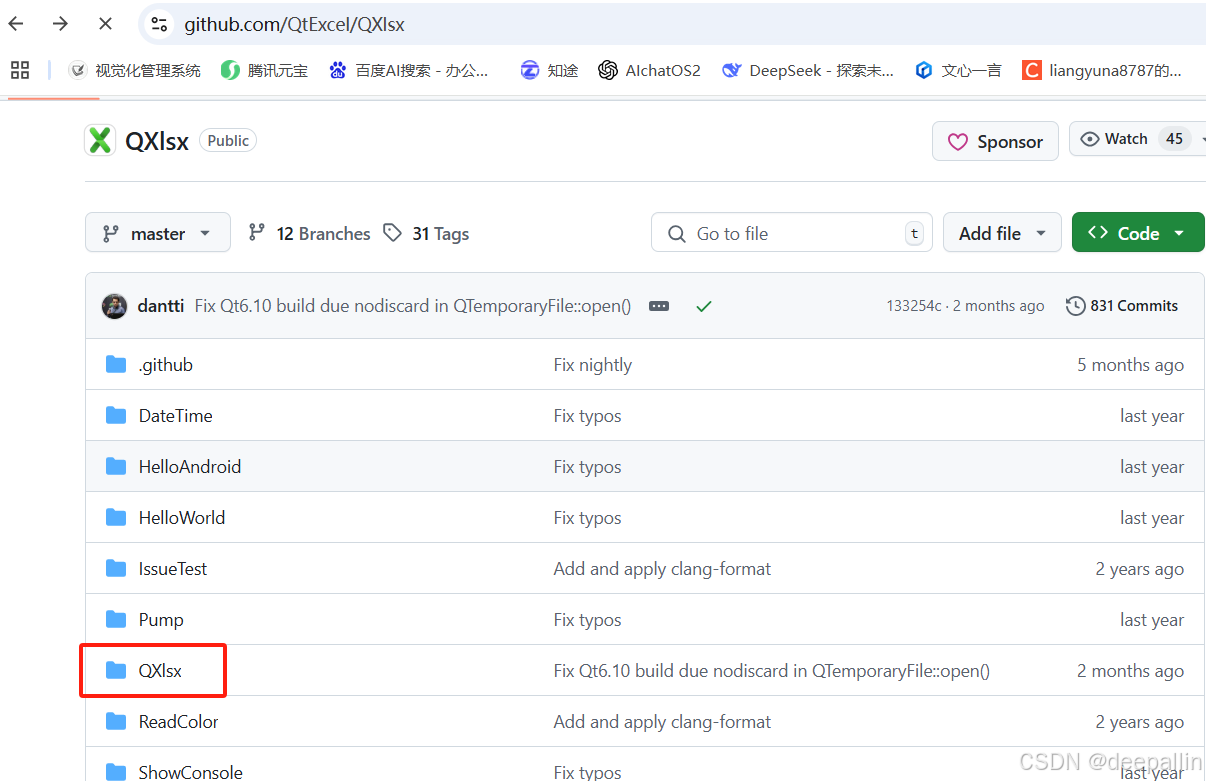The image size is (1206, 781).
Task: Open the ShowConsole folder
Action: pyautogui.click(x=191, y=773)
